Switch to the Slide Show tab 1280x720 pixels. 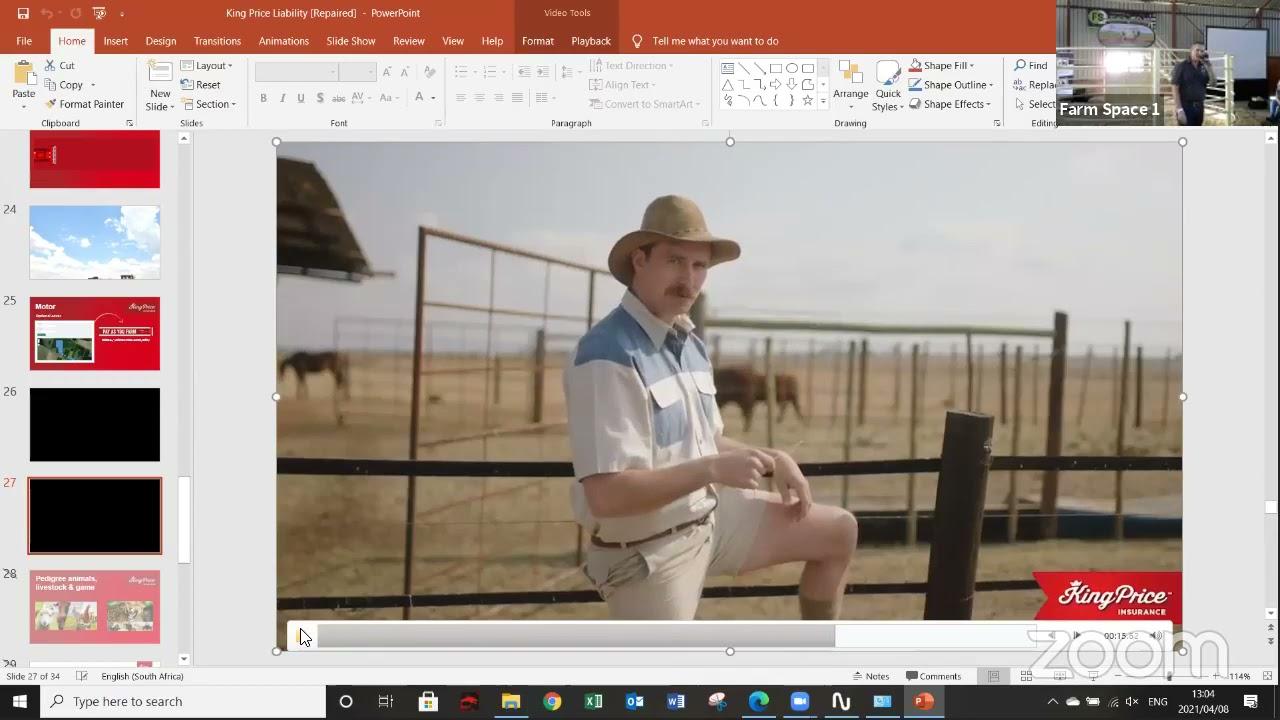pyautogui.click(x=351, y=41)
